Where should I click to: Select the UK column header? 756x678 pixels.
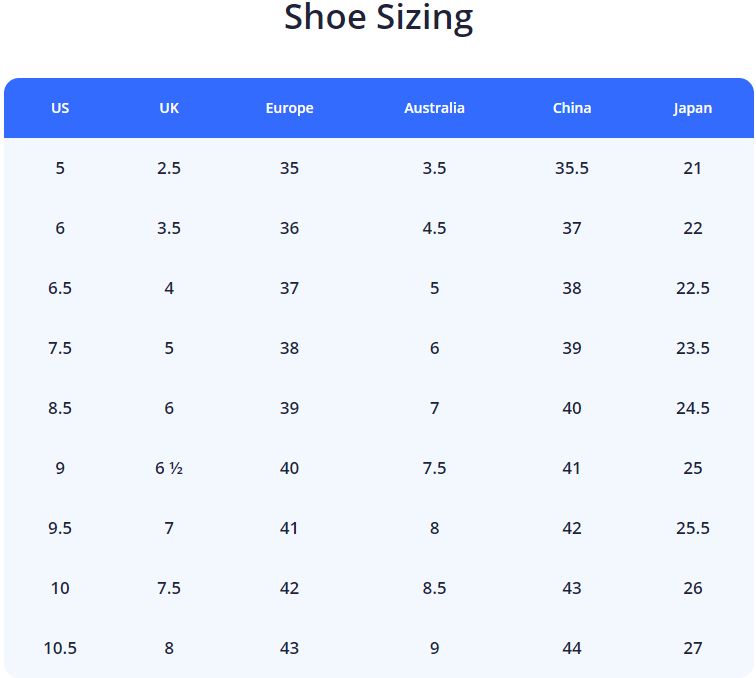(169, 108)
